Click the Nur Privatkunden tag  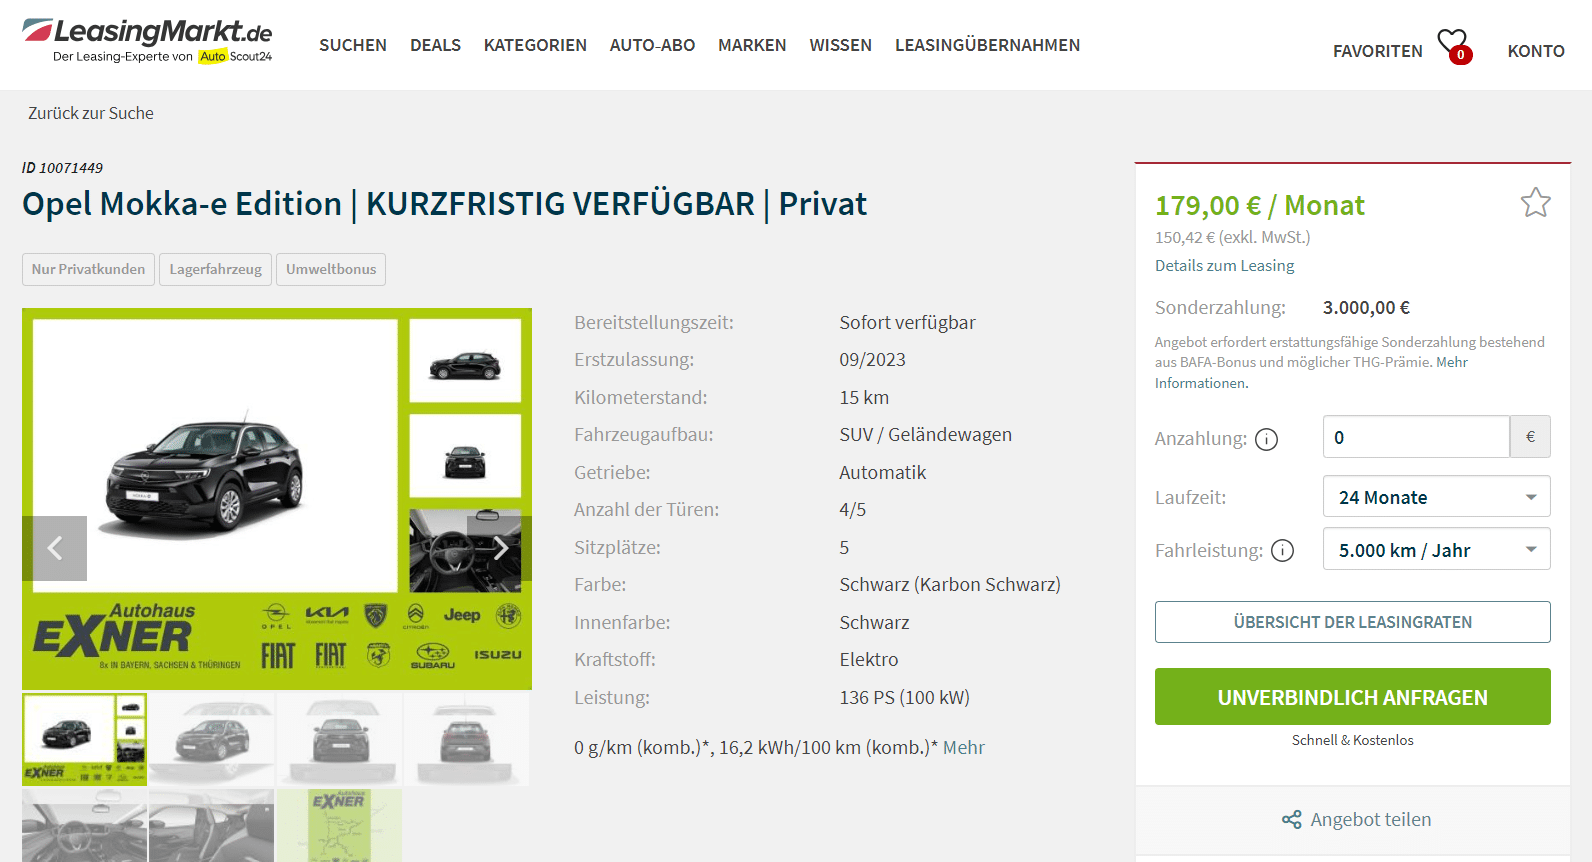88,269
